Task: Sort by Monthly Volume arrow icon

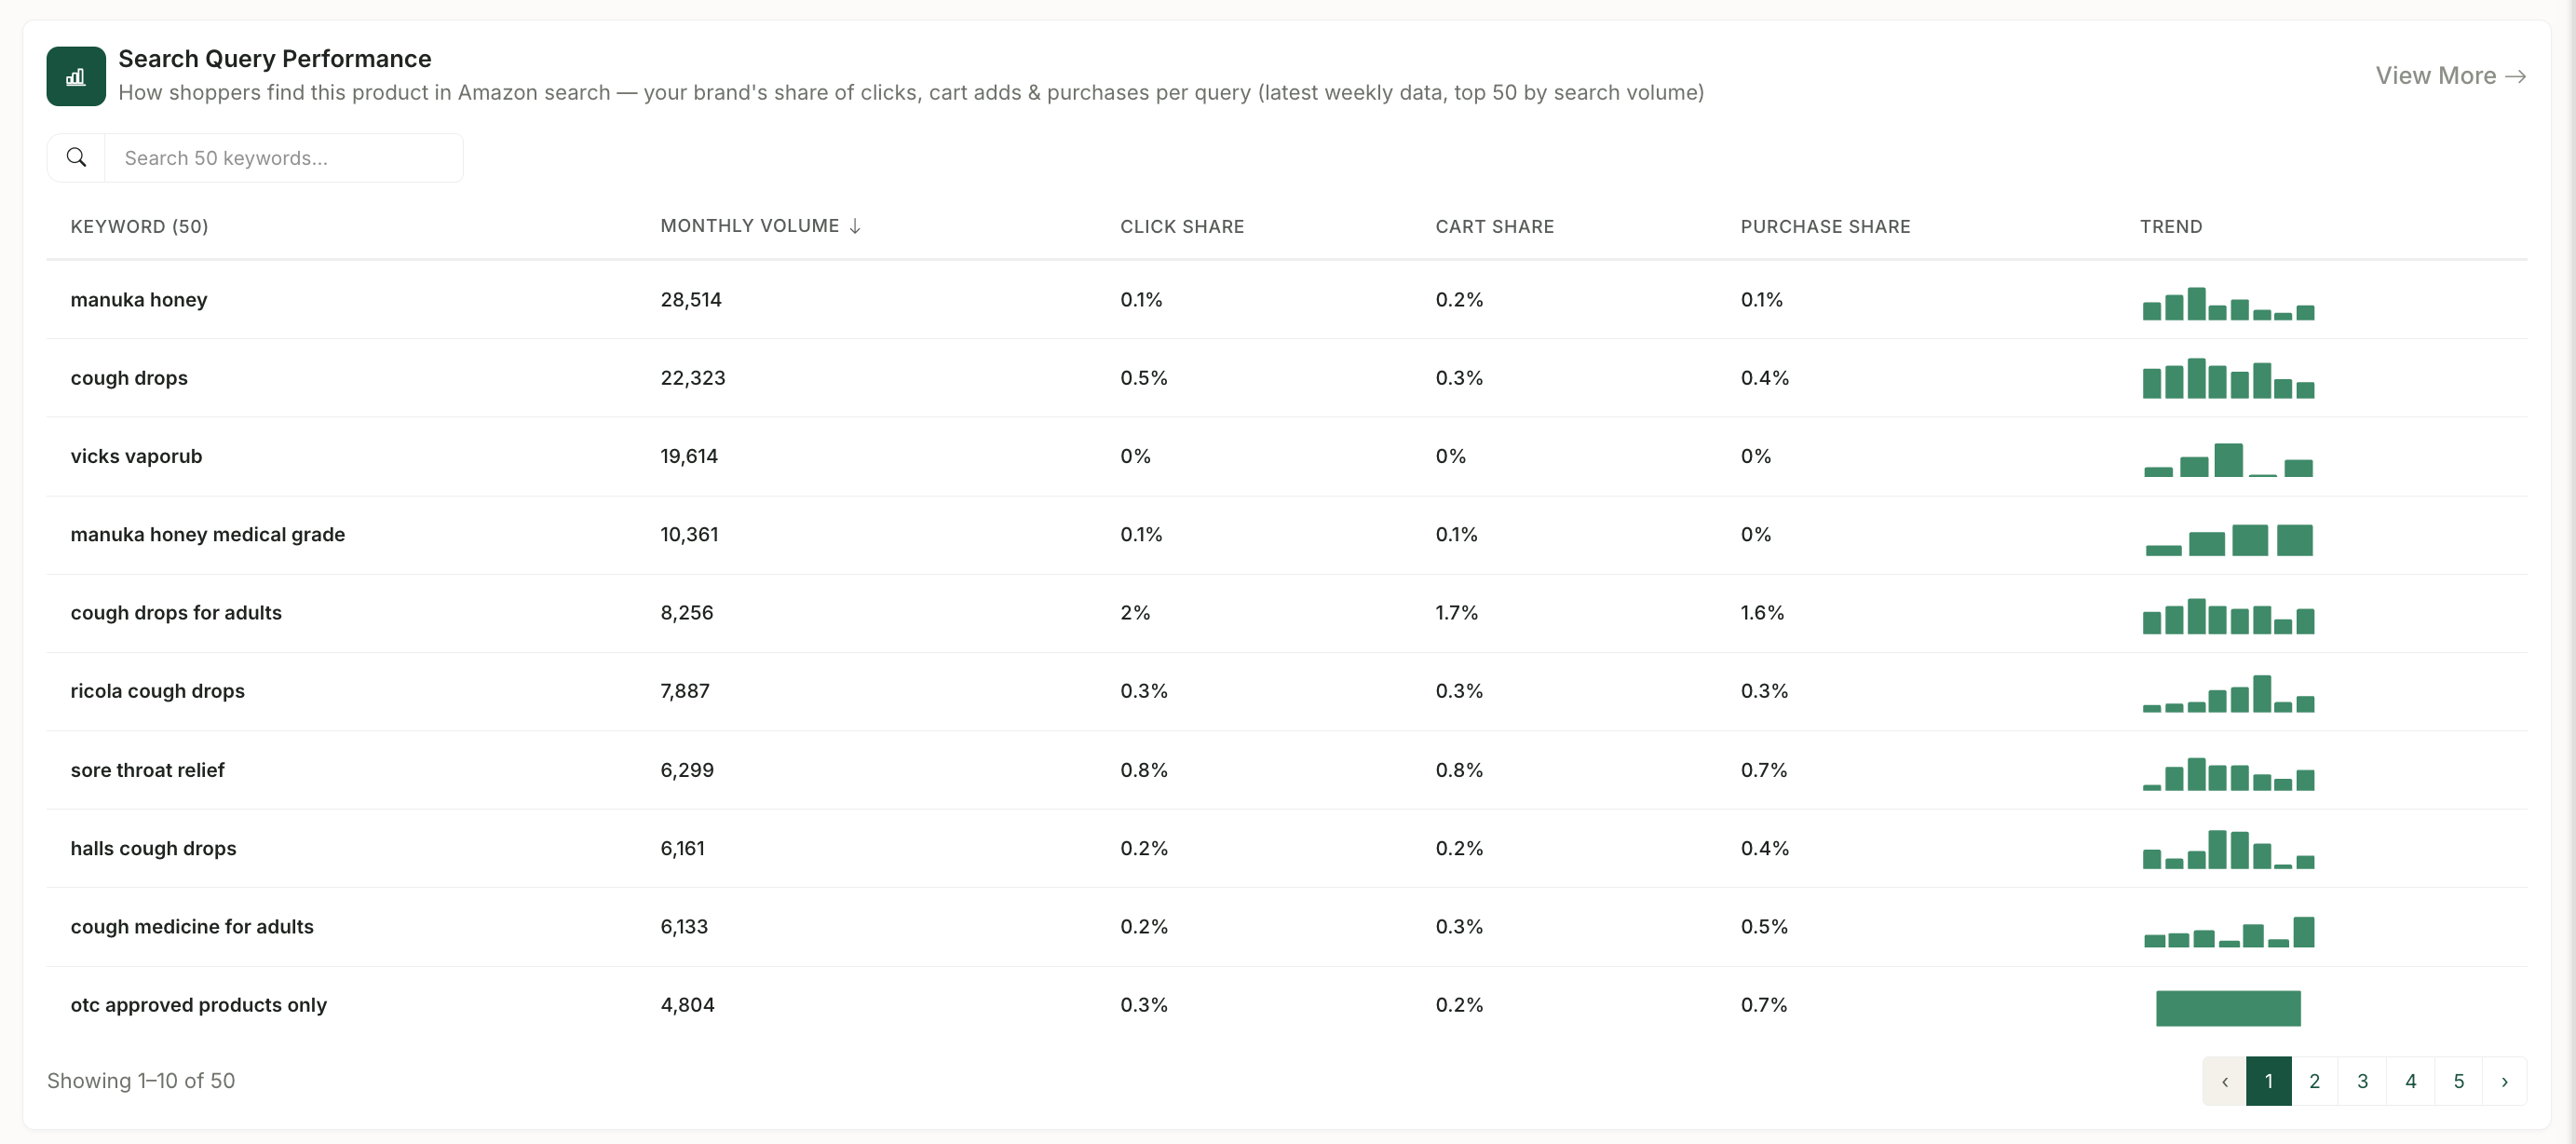Action: 855,227
